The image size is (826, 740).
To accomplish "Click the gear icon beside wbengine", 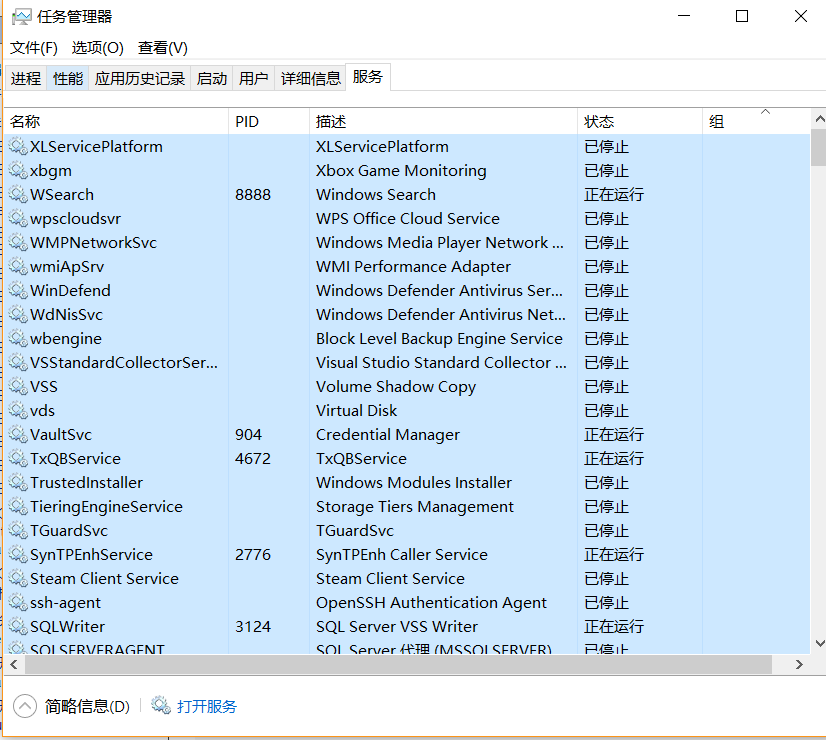I will [18, 338].
